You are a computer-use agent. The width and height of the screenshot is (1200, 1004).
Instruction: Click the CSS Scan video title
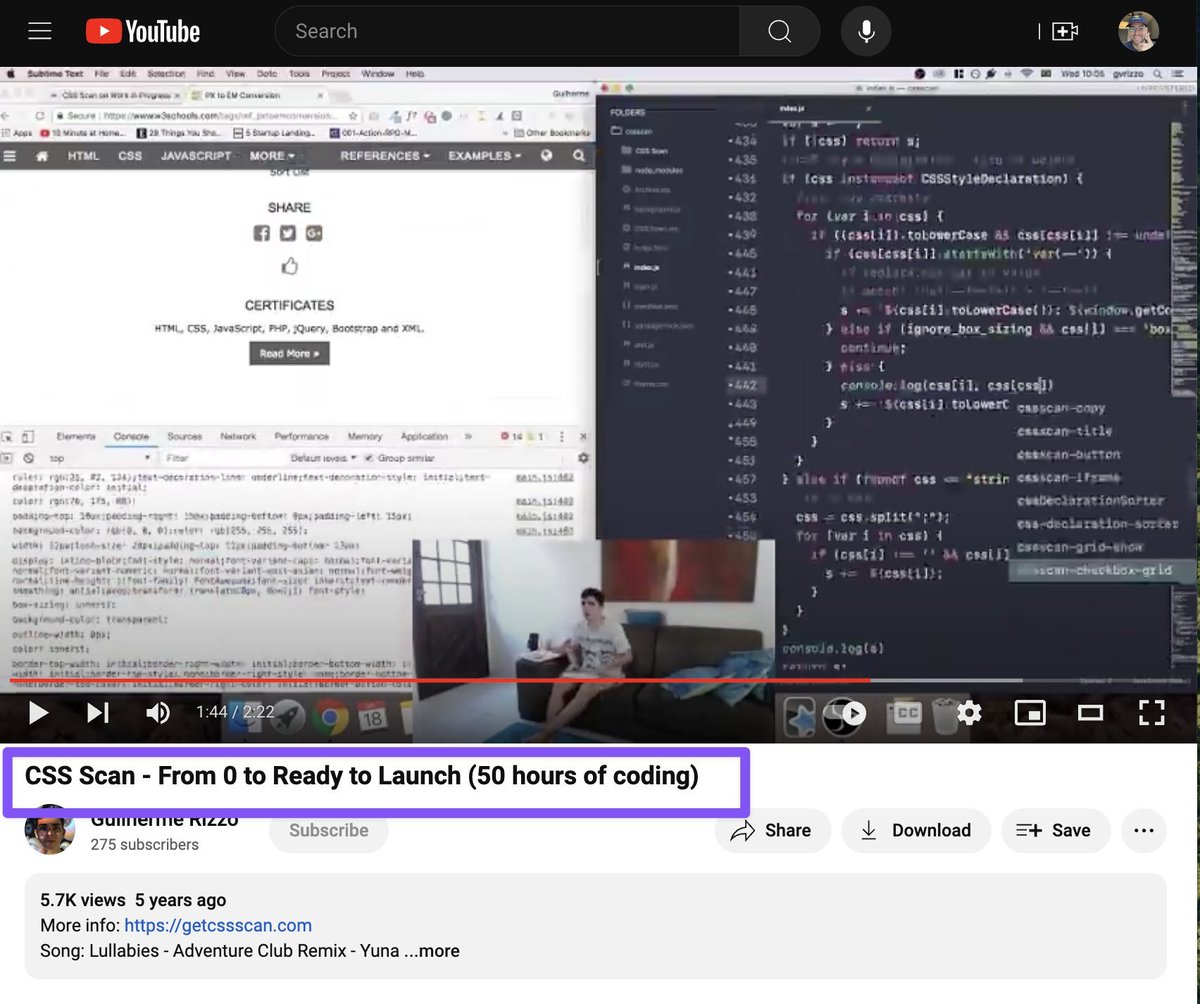361,776
